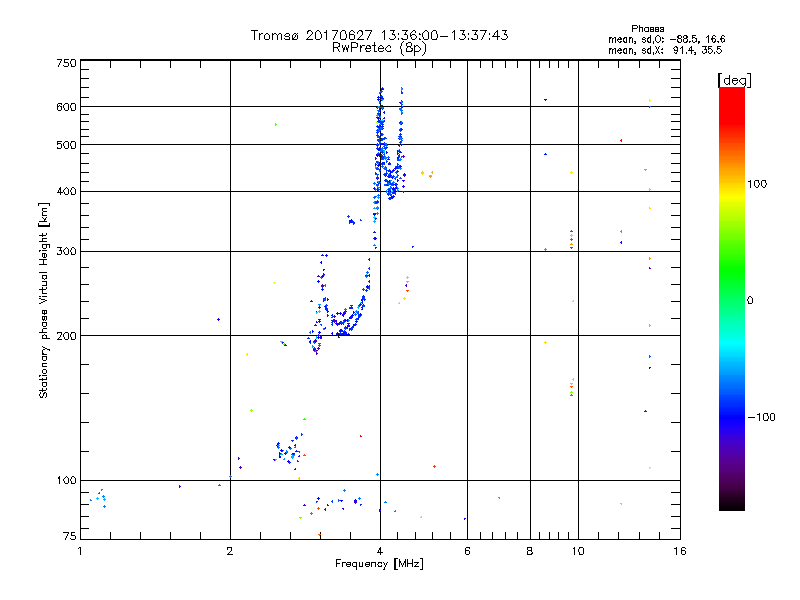Click the y-axis tick label '200'
The image size is (800, 600).
click(x=66, y=336)
